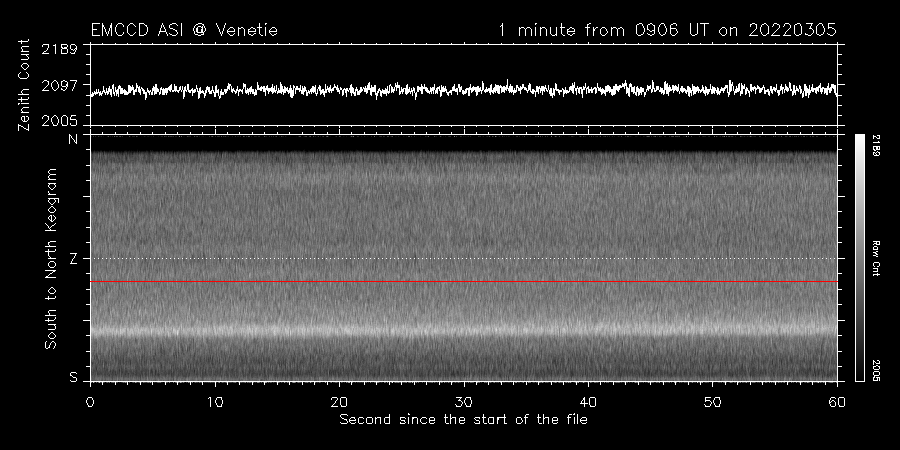Click the 2097 tick label on Zenith Count axis
The width and height of the screenshot is (900, 450).
61,86
